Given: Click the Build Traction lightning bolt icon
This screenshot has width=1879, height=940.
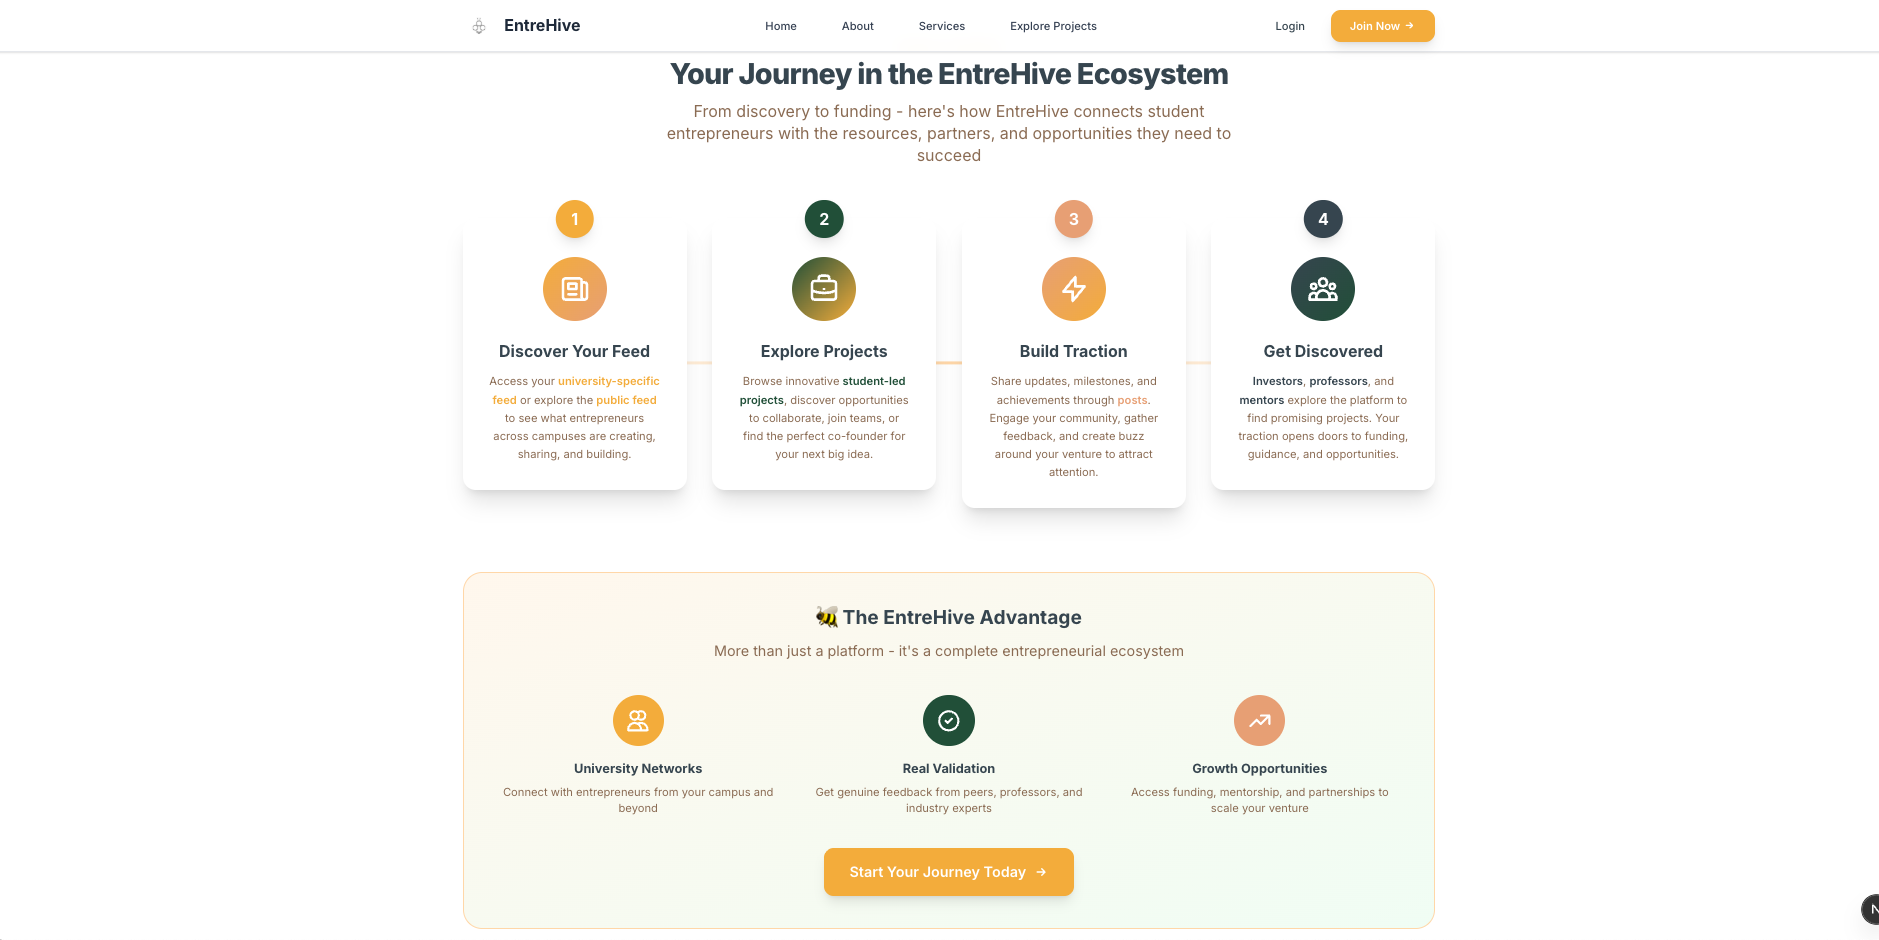Looking at the screenshot, I should click(x=1073, y=289).
